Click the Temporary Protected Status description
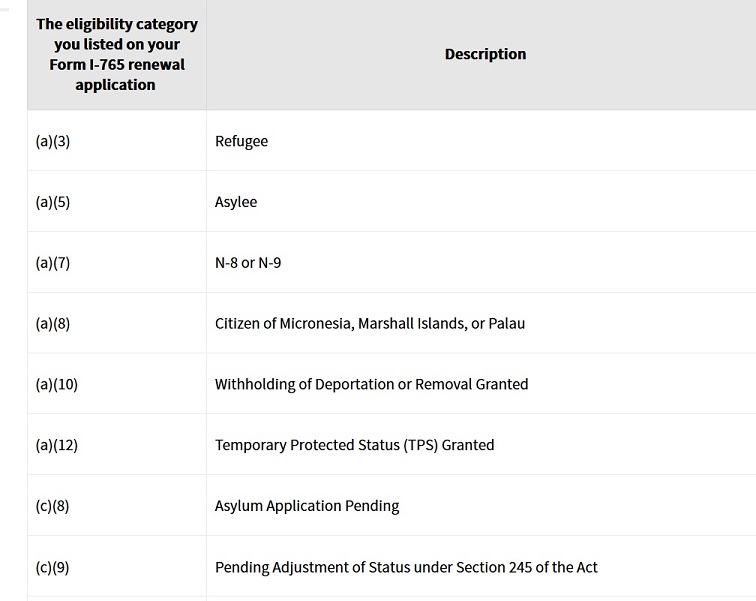 click(354, 445)
